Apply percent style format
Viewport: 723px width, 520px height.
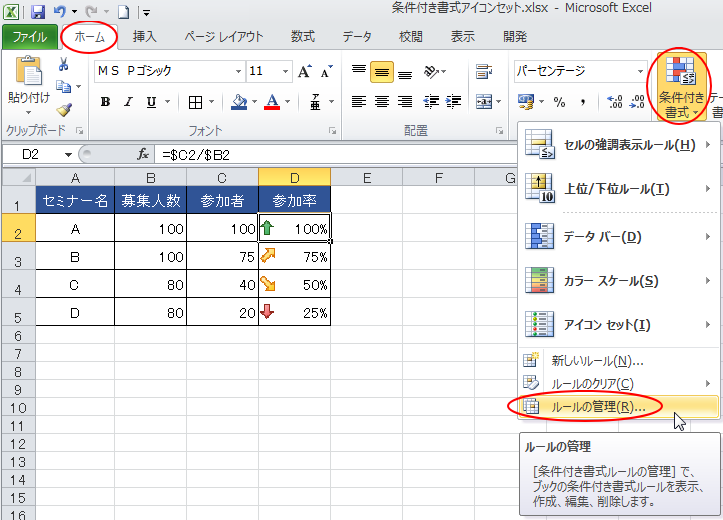[x=559, y=102]
